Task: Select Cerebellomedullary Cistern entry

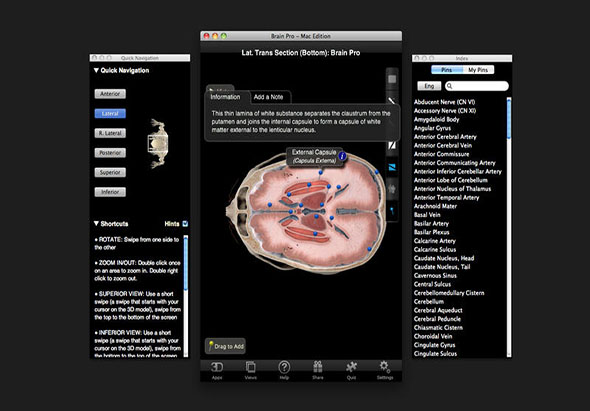Action: pos(449,293)
